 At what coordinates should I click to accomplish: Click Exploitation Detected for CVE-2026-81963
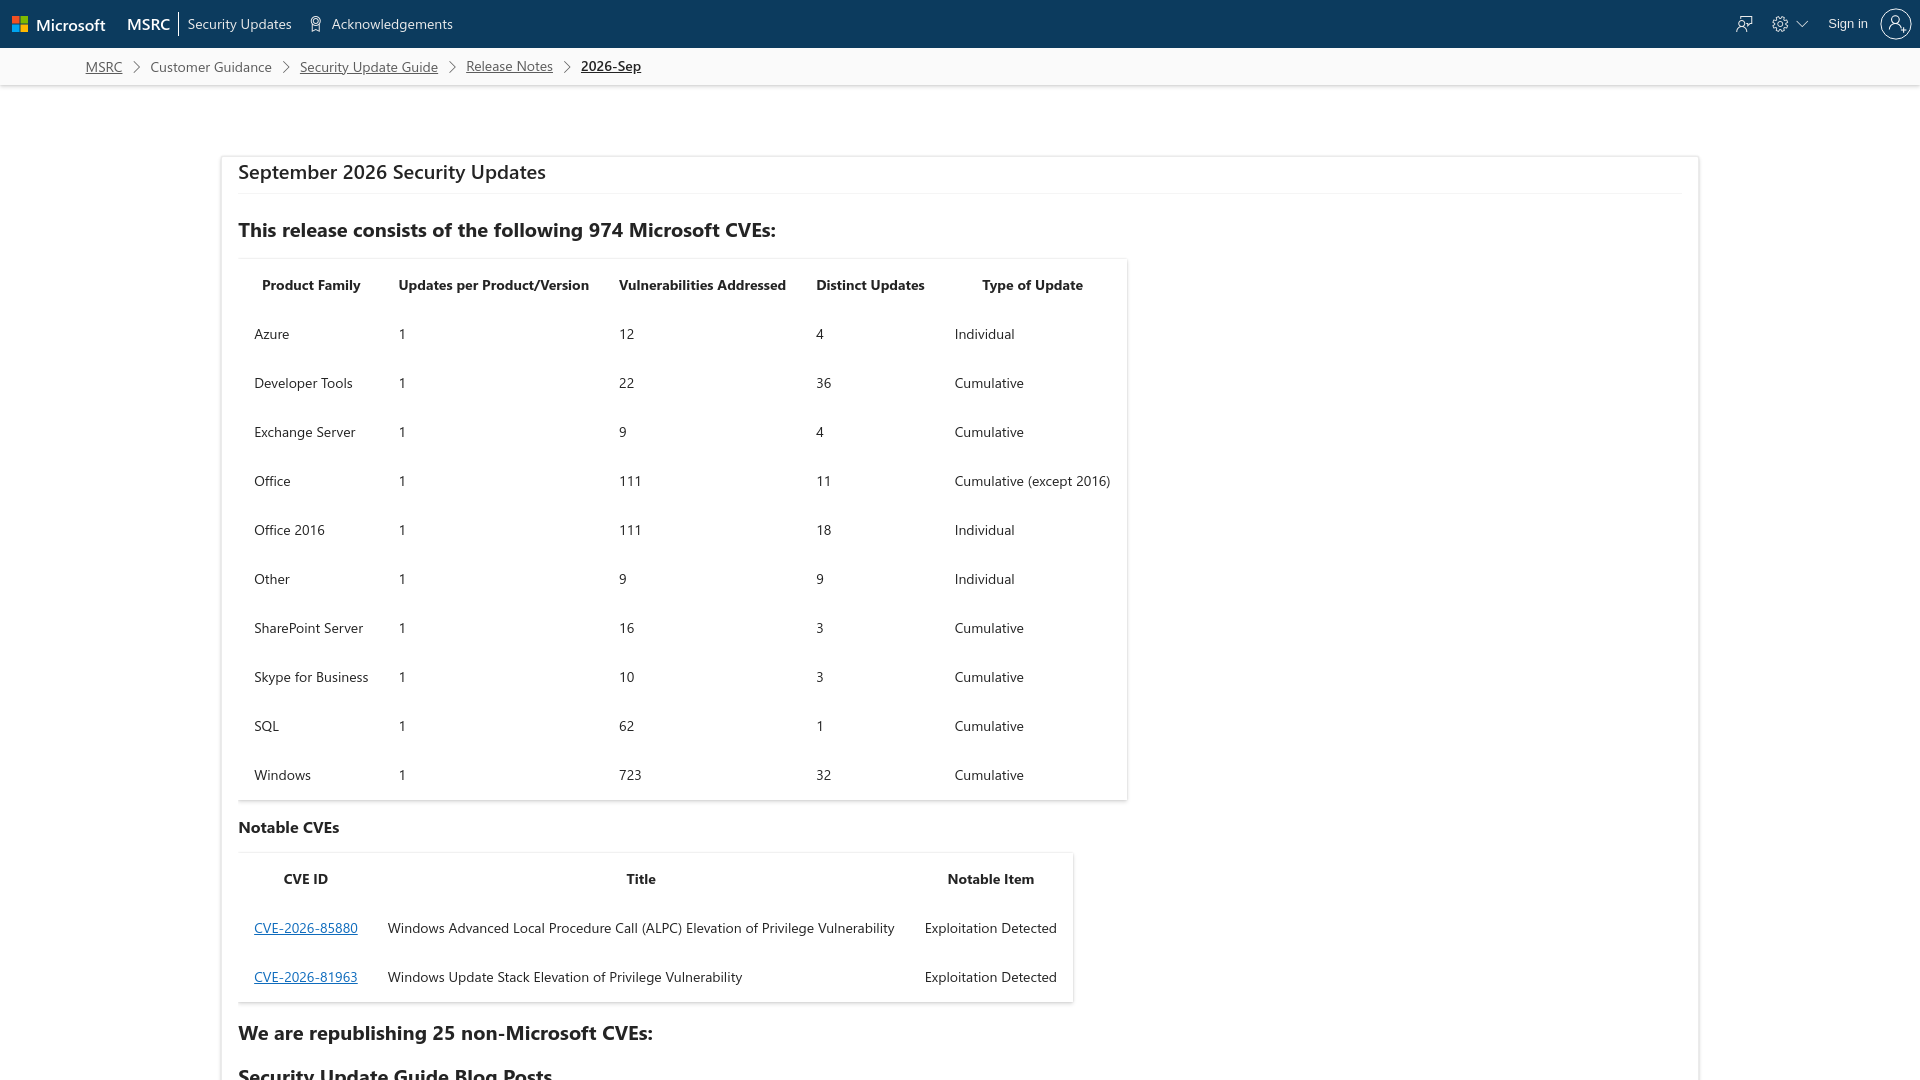(x=991, y=977)
